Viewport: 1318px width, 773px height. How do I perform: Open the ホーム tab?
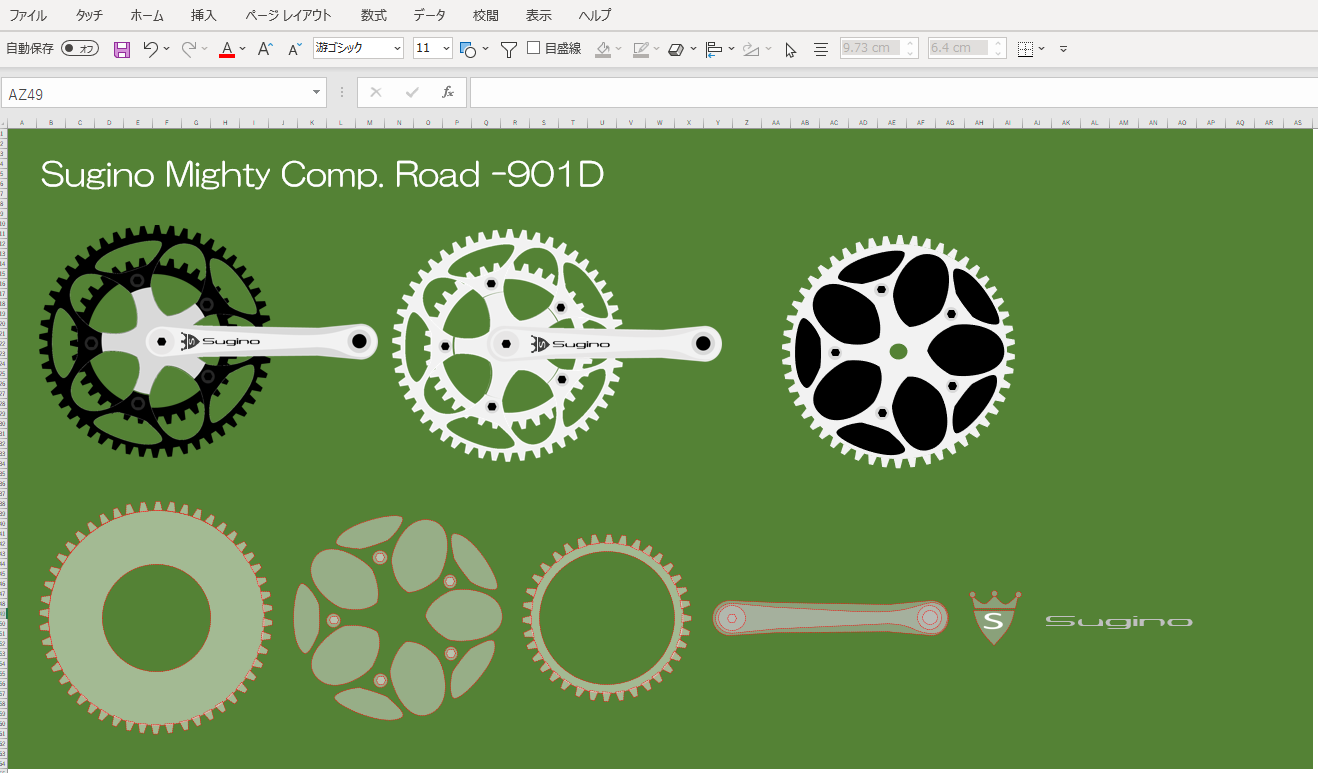147,16
